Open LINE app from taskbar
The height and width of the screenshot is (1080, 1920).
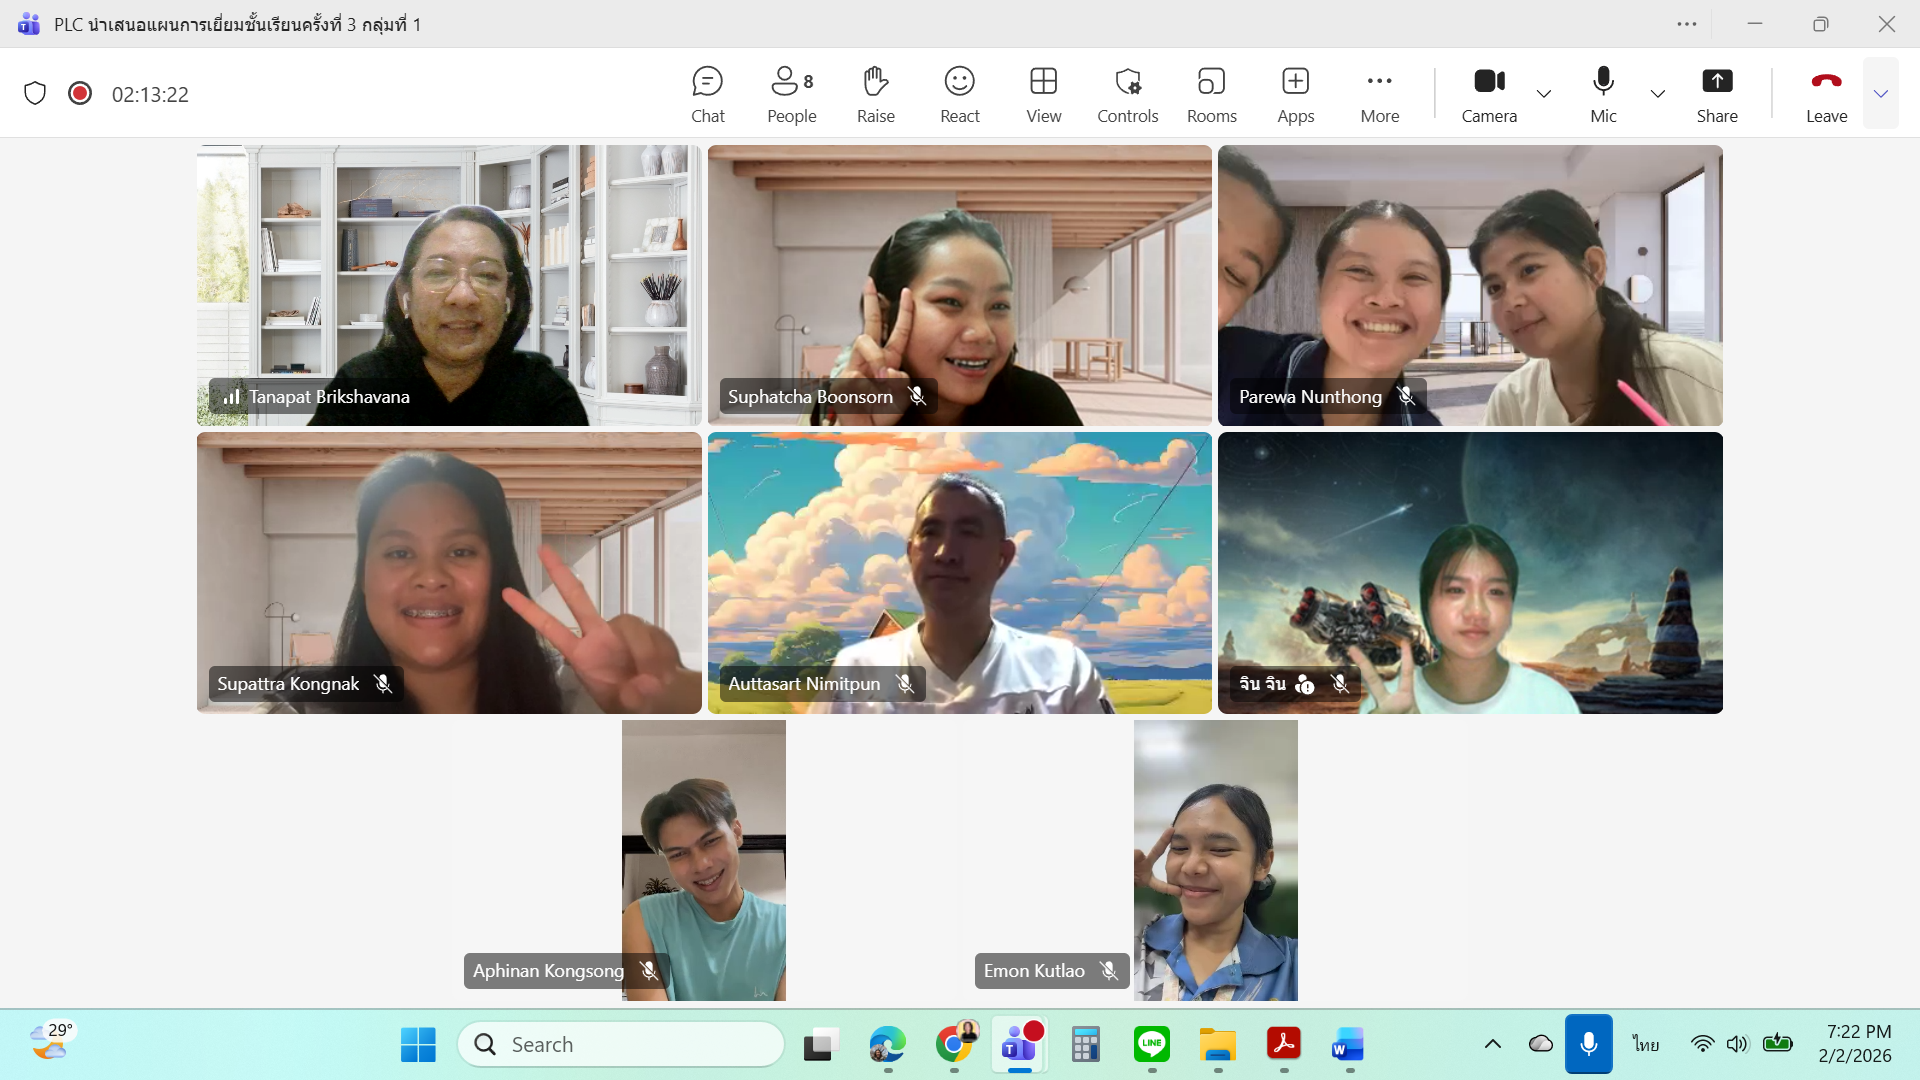click(1152, 1045)
